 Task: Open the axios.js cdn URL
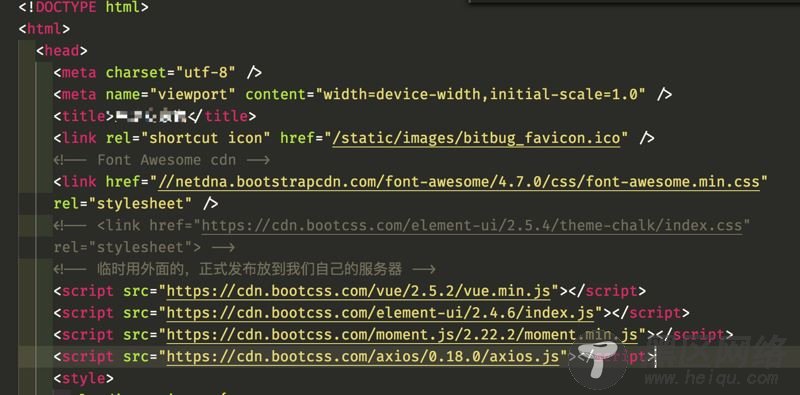[363, 356]
